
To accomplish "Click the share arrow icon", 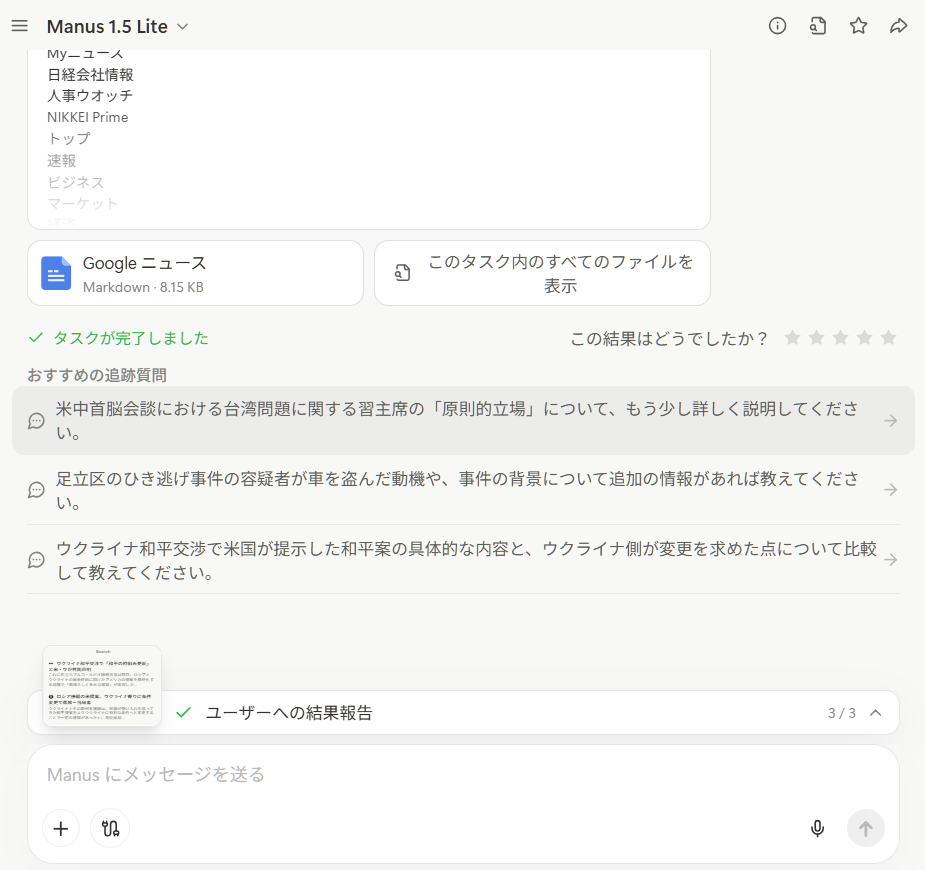I will [898, 26].
